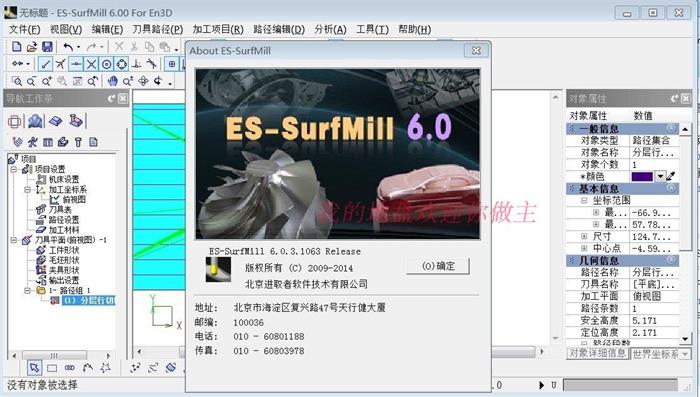This screenshot has height=397, width=700.
Task: Click the zoom out magnifier icon
Action: coord(31,81)
